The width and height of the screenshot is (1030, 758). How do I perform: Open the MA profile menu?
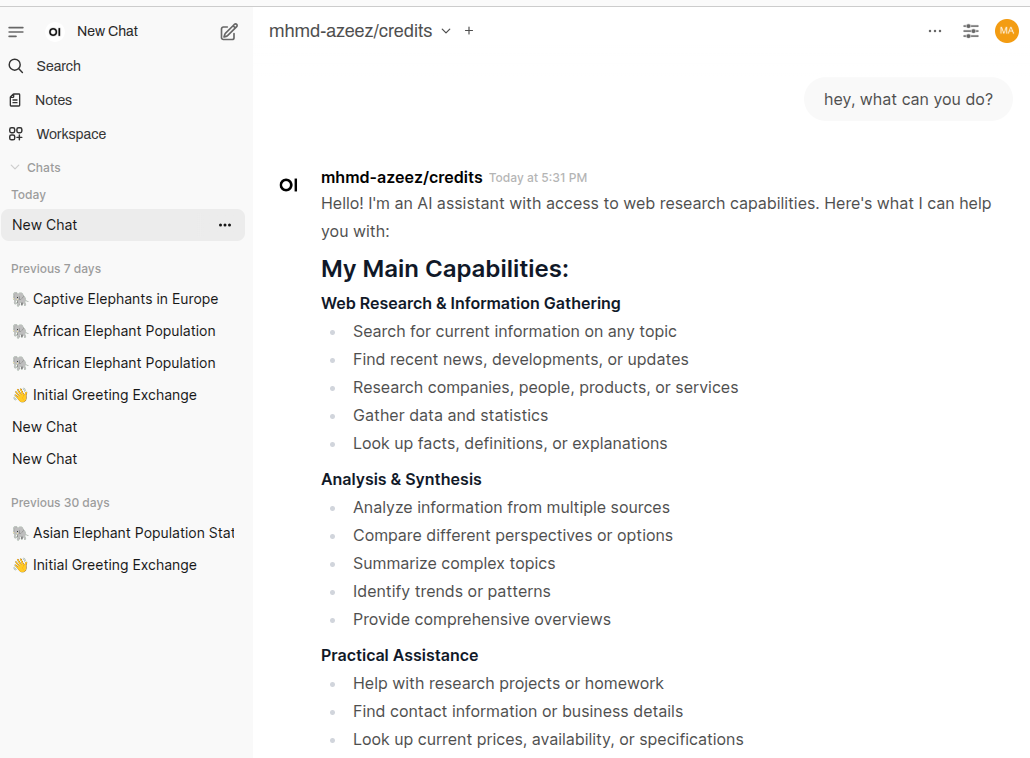[x=1006, y=31]
